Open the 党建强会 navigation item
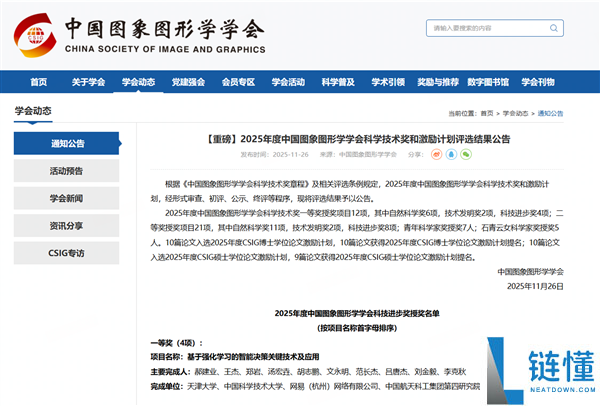The width and height of the screenshot is (600, 406). pyautogui.click(x=188, y=82)
